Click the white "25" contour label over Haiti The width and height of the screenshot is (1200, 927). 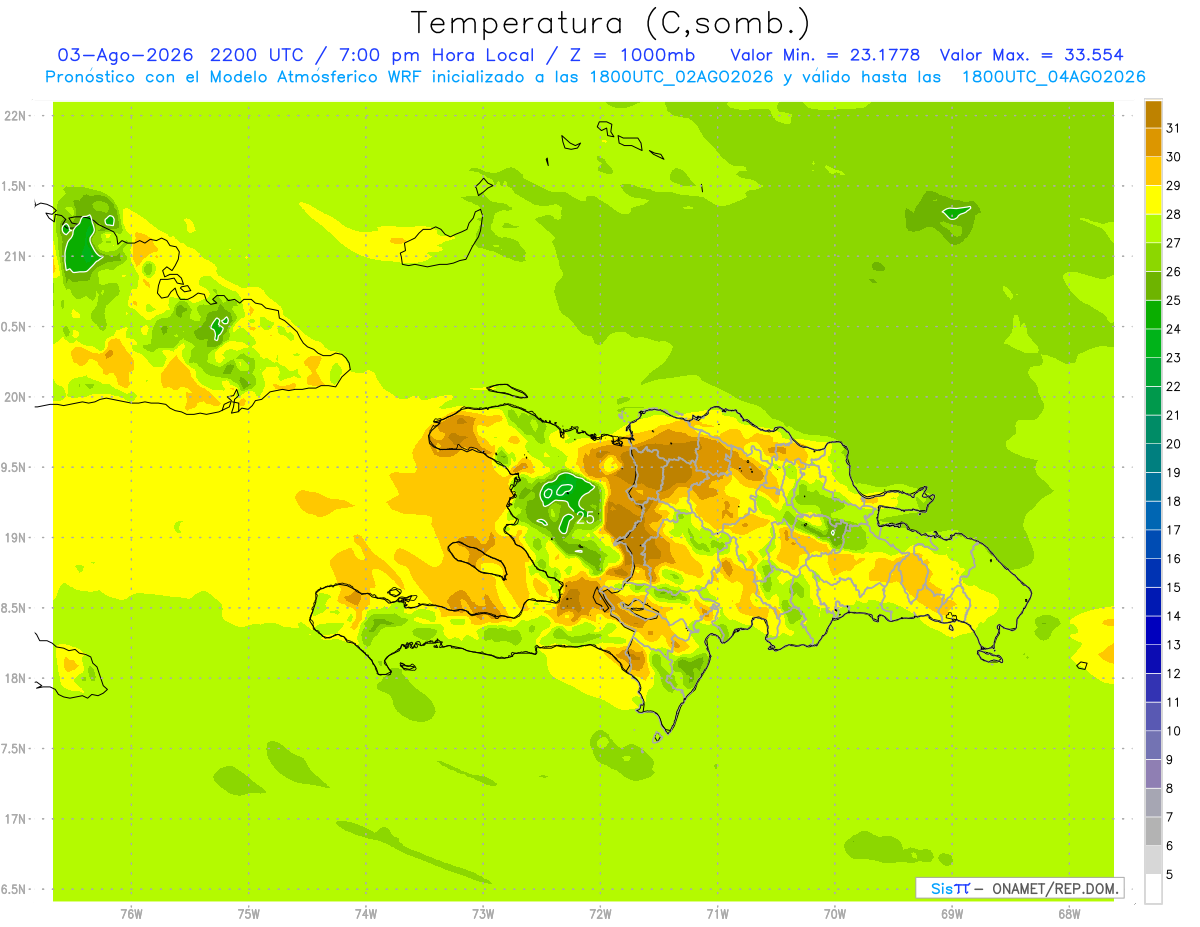point(586,517)
